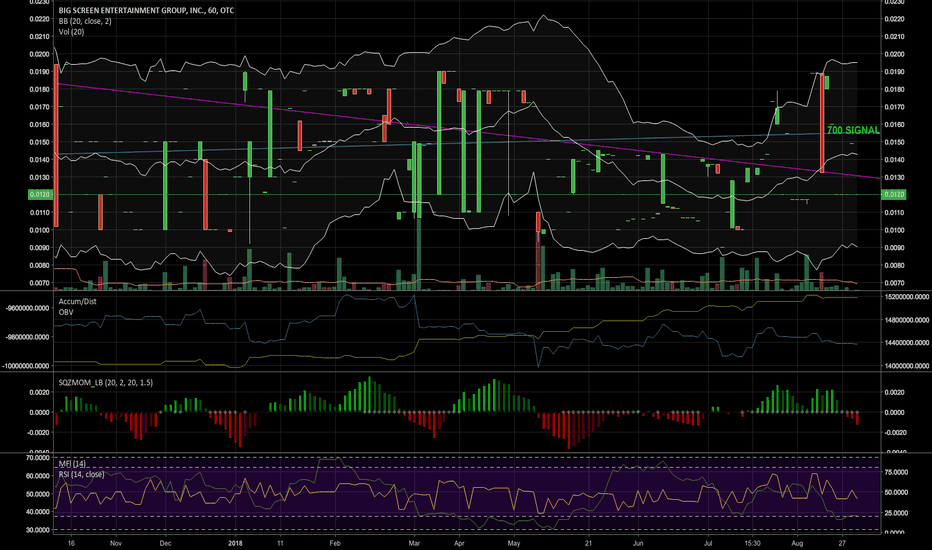The image size is (932, 550).
Task: Click the 60.0000 value on MFI scale
Action: tap(38, 476)
